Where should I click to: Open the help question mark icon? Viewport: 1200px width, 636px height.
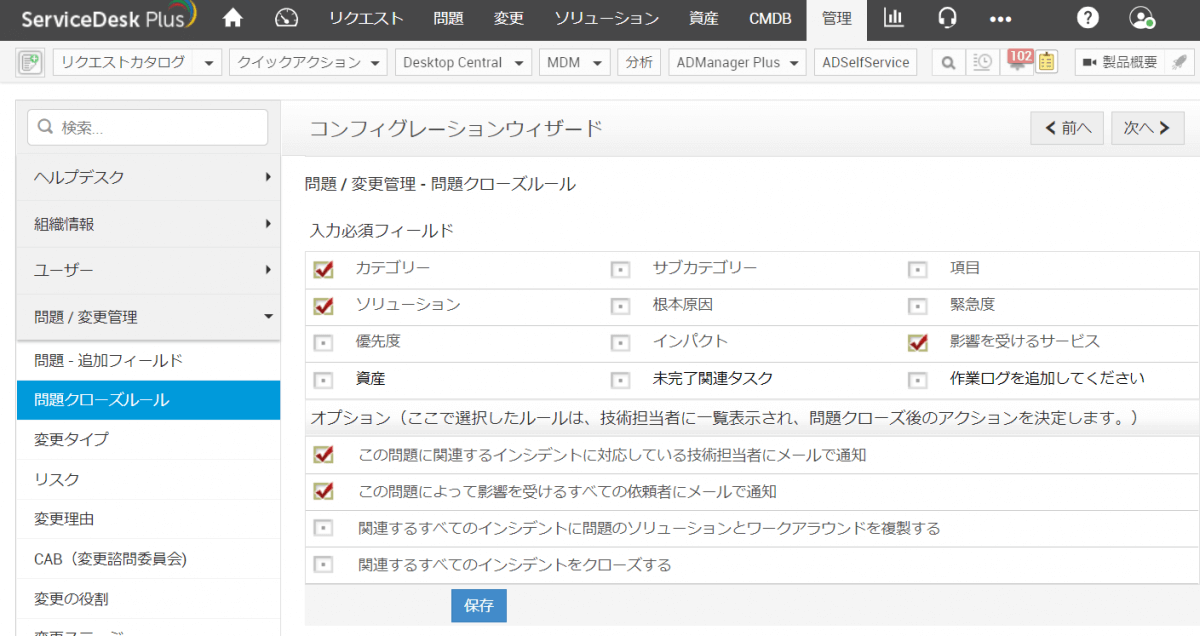(x=1088, y=18)
